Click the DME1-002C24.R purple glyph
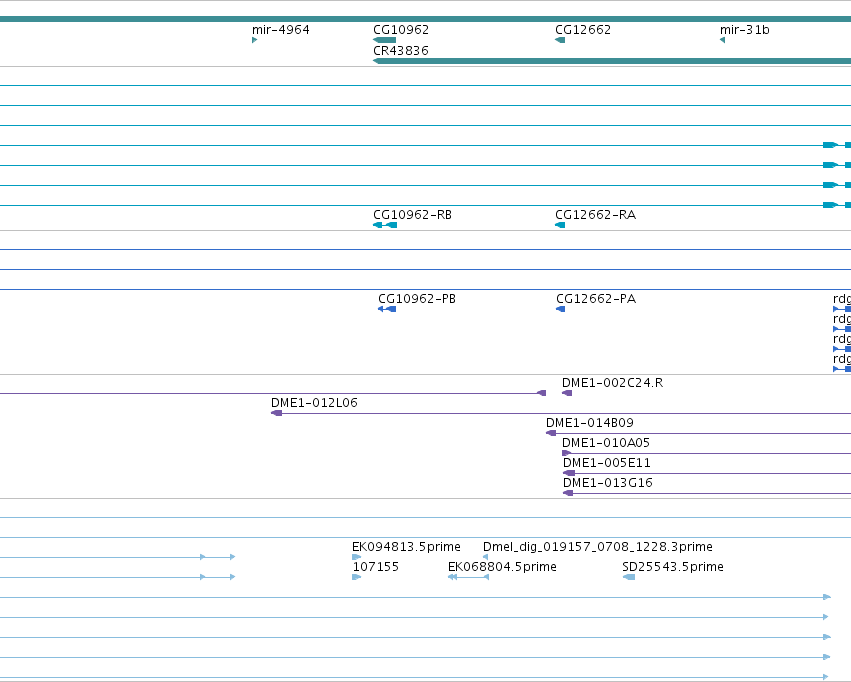 [567, 393]
